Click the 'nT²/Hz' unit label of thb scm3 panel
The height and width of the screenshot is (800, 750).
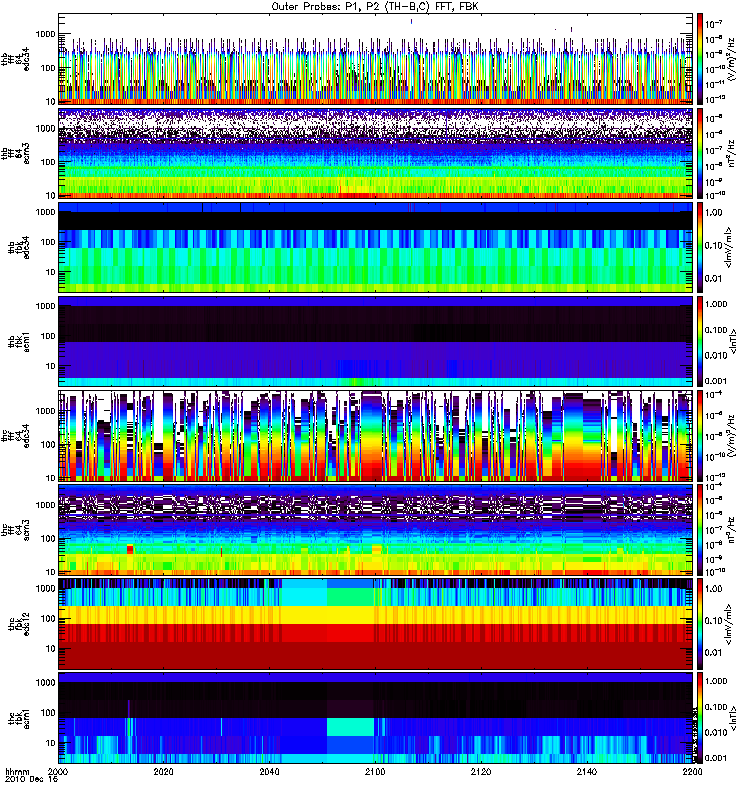(x=732, y=153)
